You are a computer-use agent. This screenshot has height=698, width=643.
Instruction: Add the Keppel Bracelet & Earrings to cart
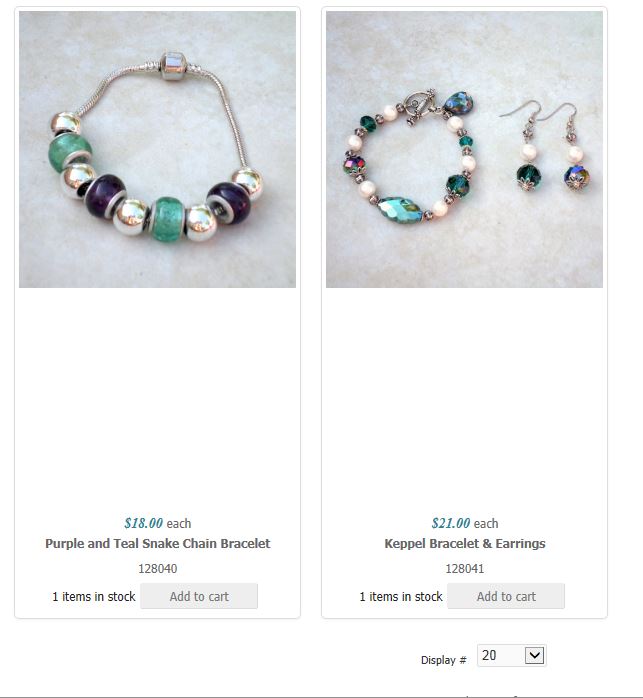click(x=506, y=596)
